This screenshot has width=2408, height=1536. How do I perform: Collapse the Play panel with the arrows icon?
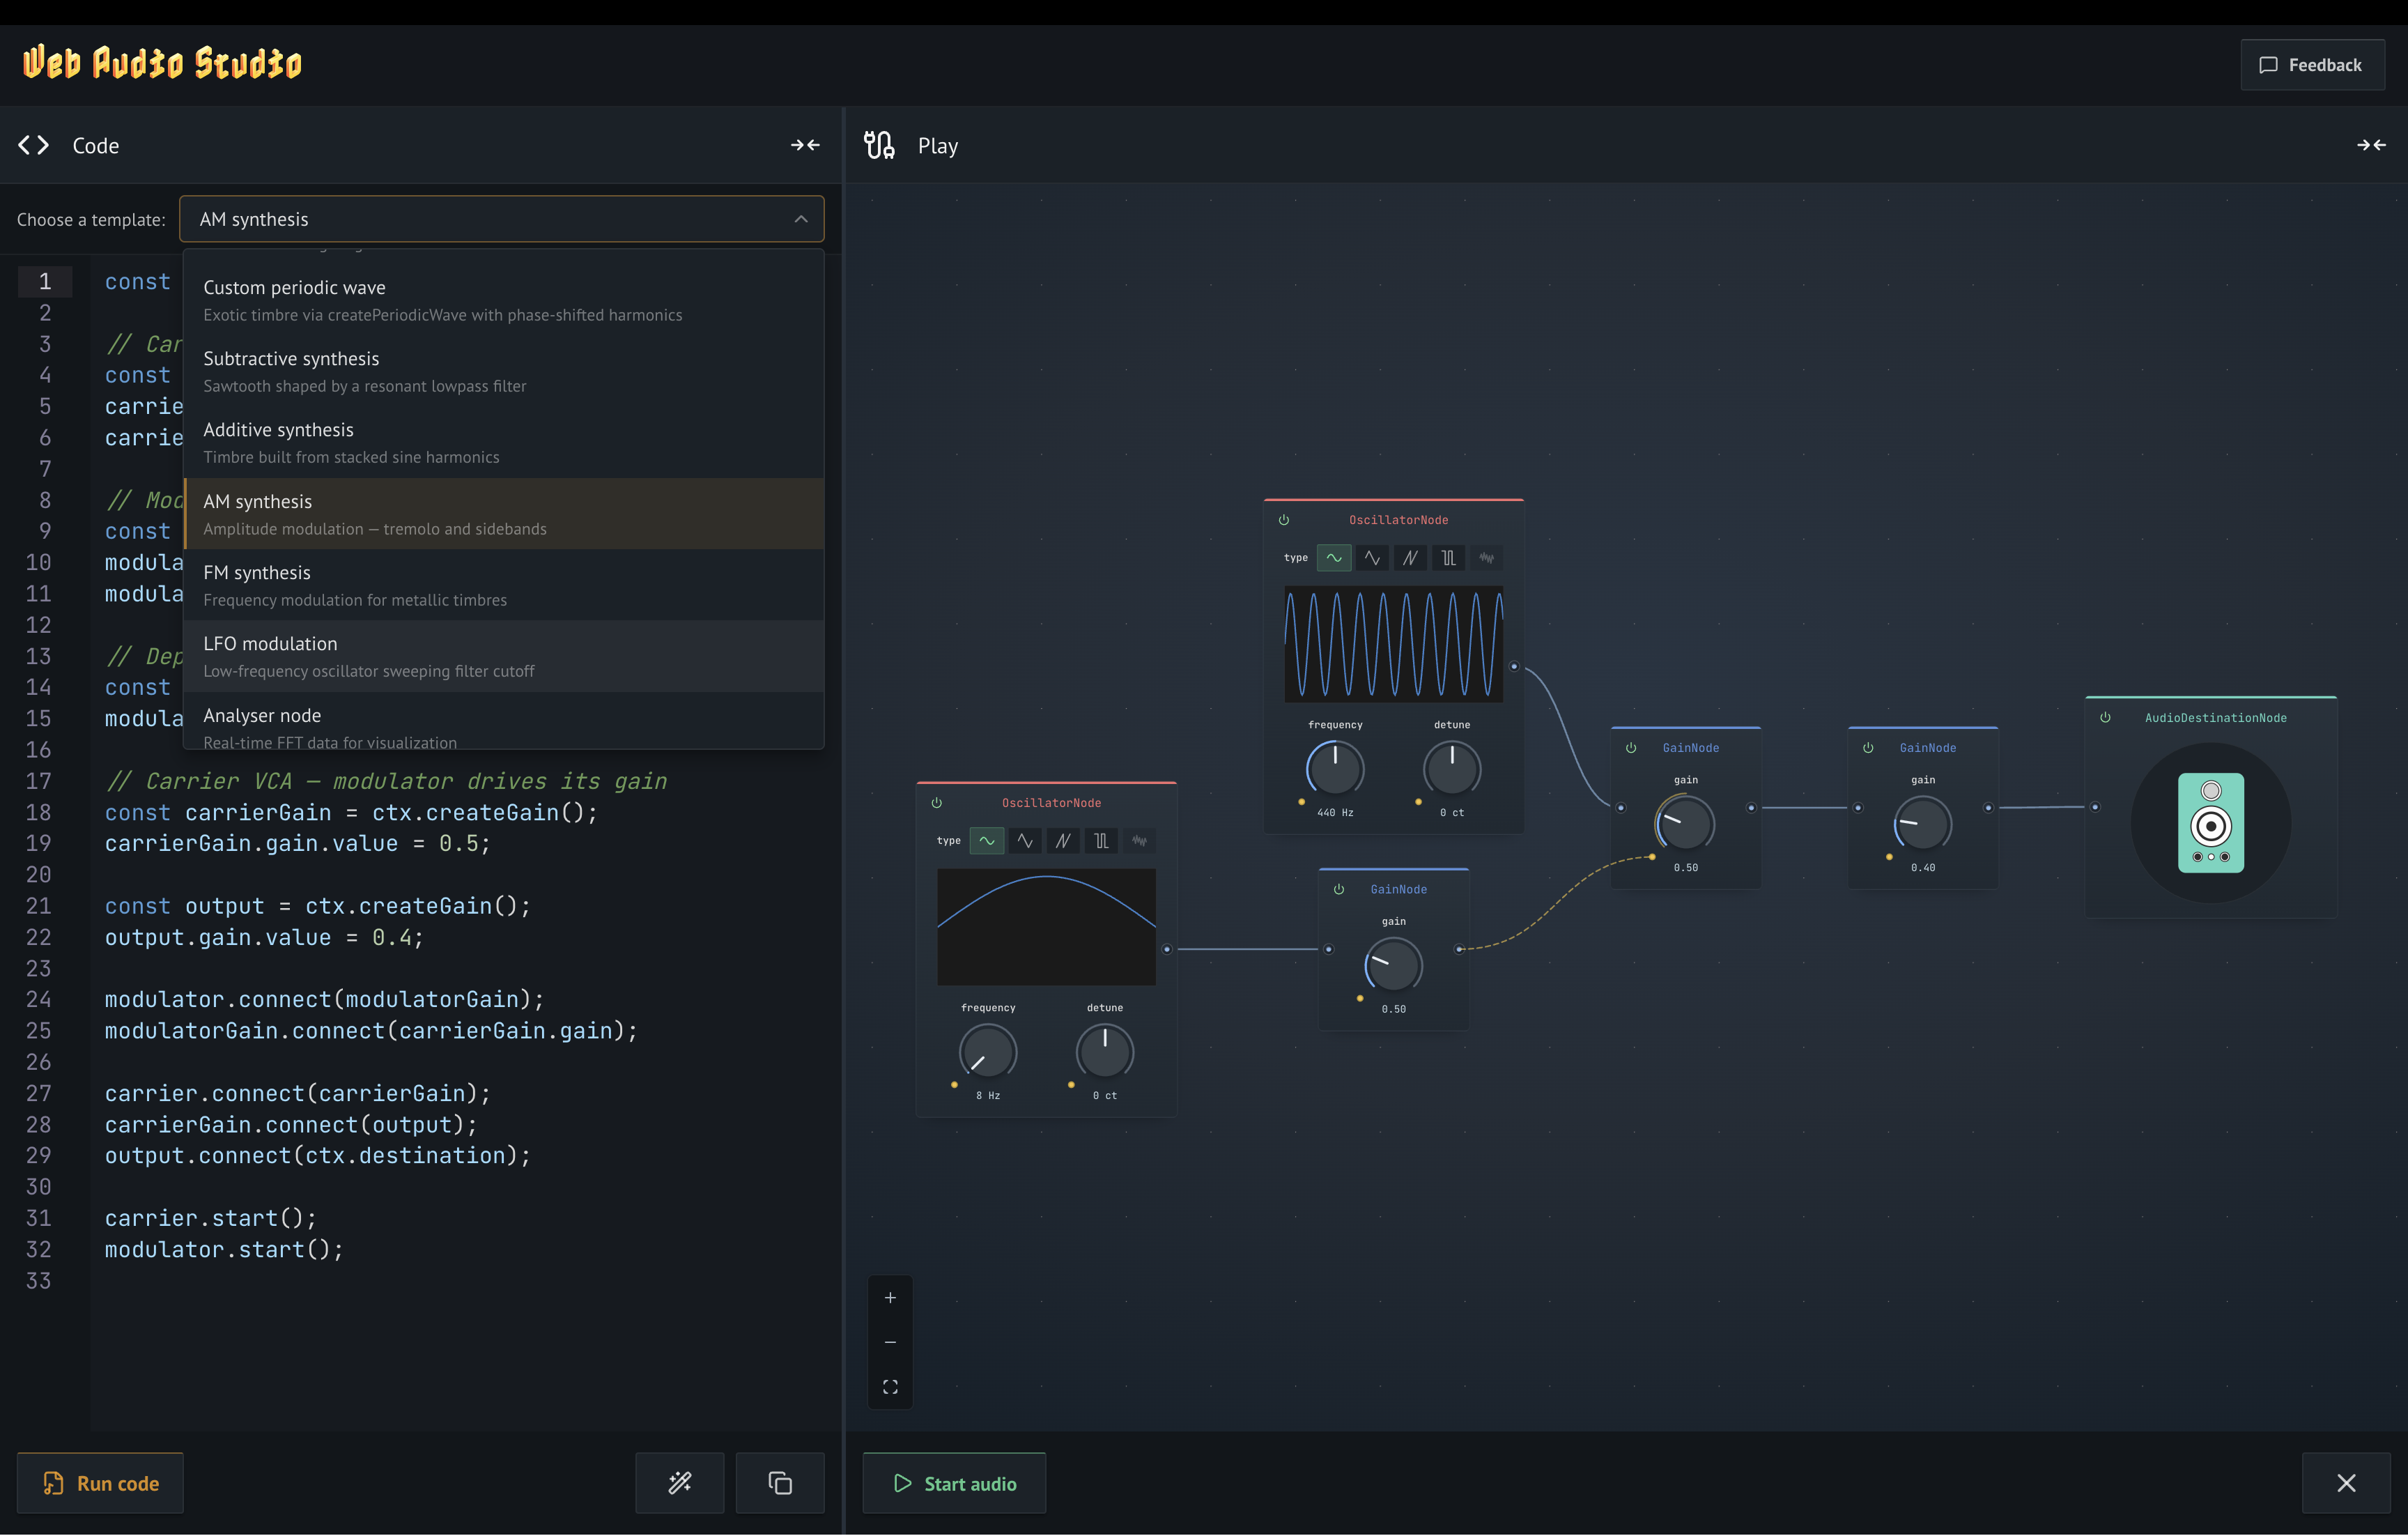(x=2370, y=145)
